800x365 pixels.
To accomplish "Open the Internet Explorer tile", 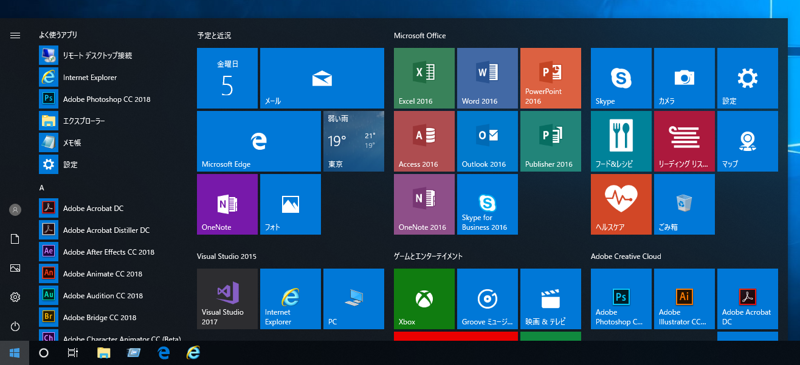I will coord(290,299).
